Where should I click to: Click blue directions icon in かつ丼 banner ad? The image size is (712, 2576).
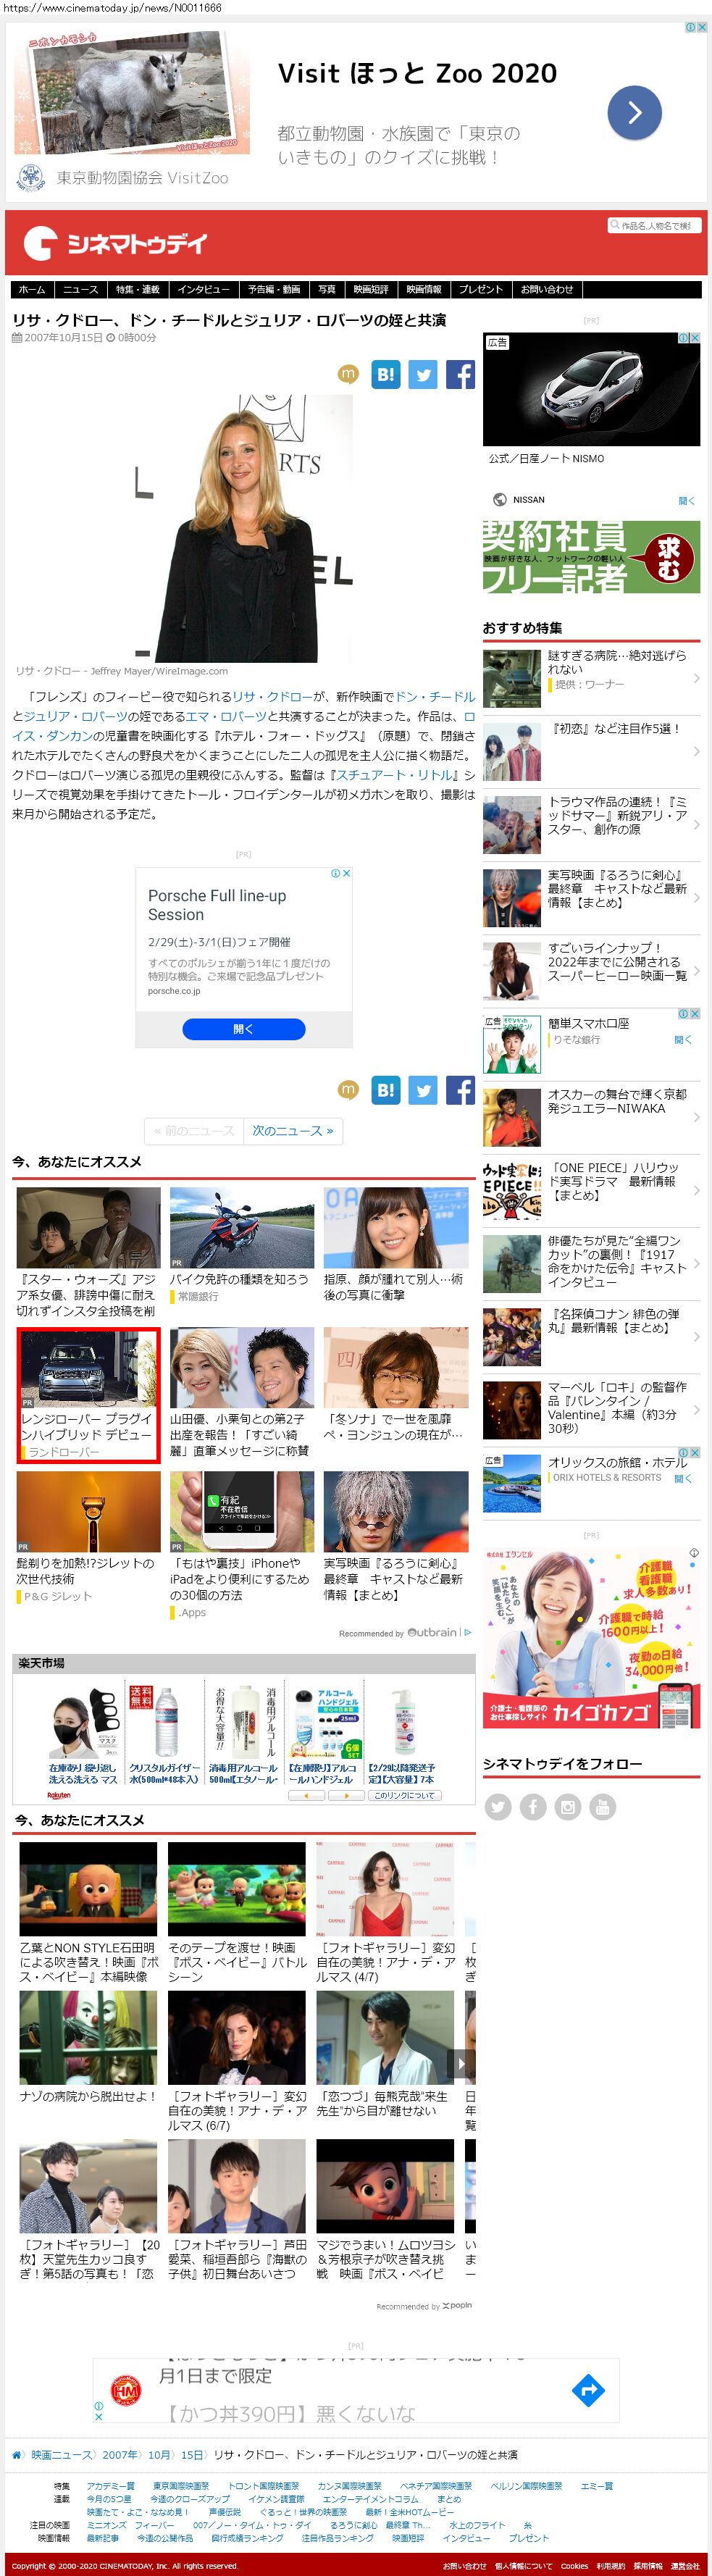point(588,2390)
